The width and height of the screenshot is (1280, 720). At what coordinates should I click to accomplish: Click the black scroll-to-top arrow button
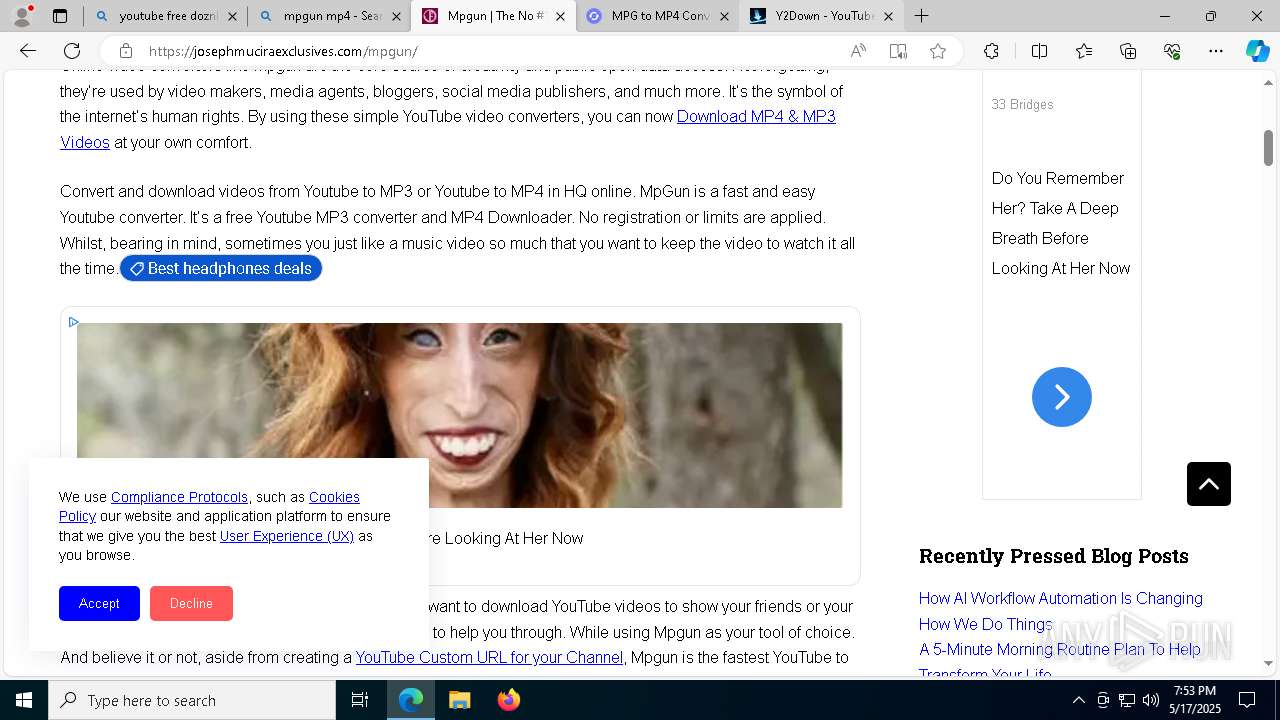[x=1208, y=484]
